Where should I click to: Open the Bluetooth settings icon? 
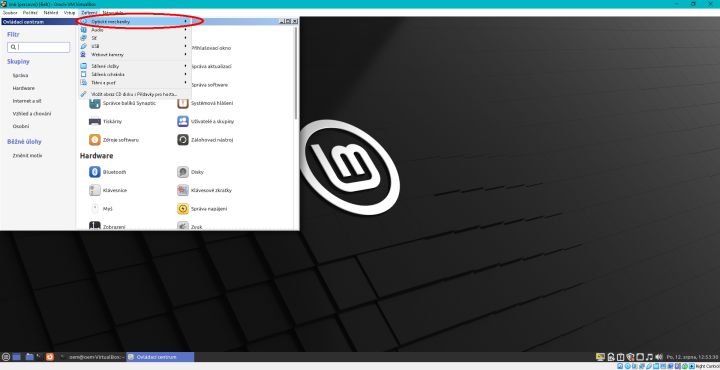click(95, 172)
